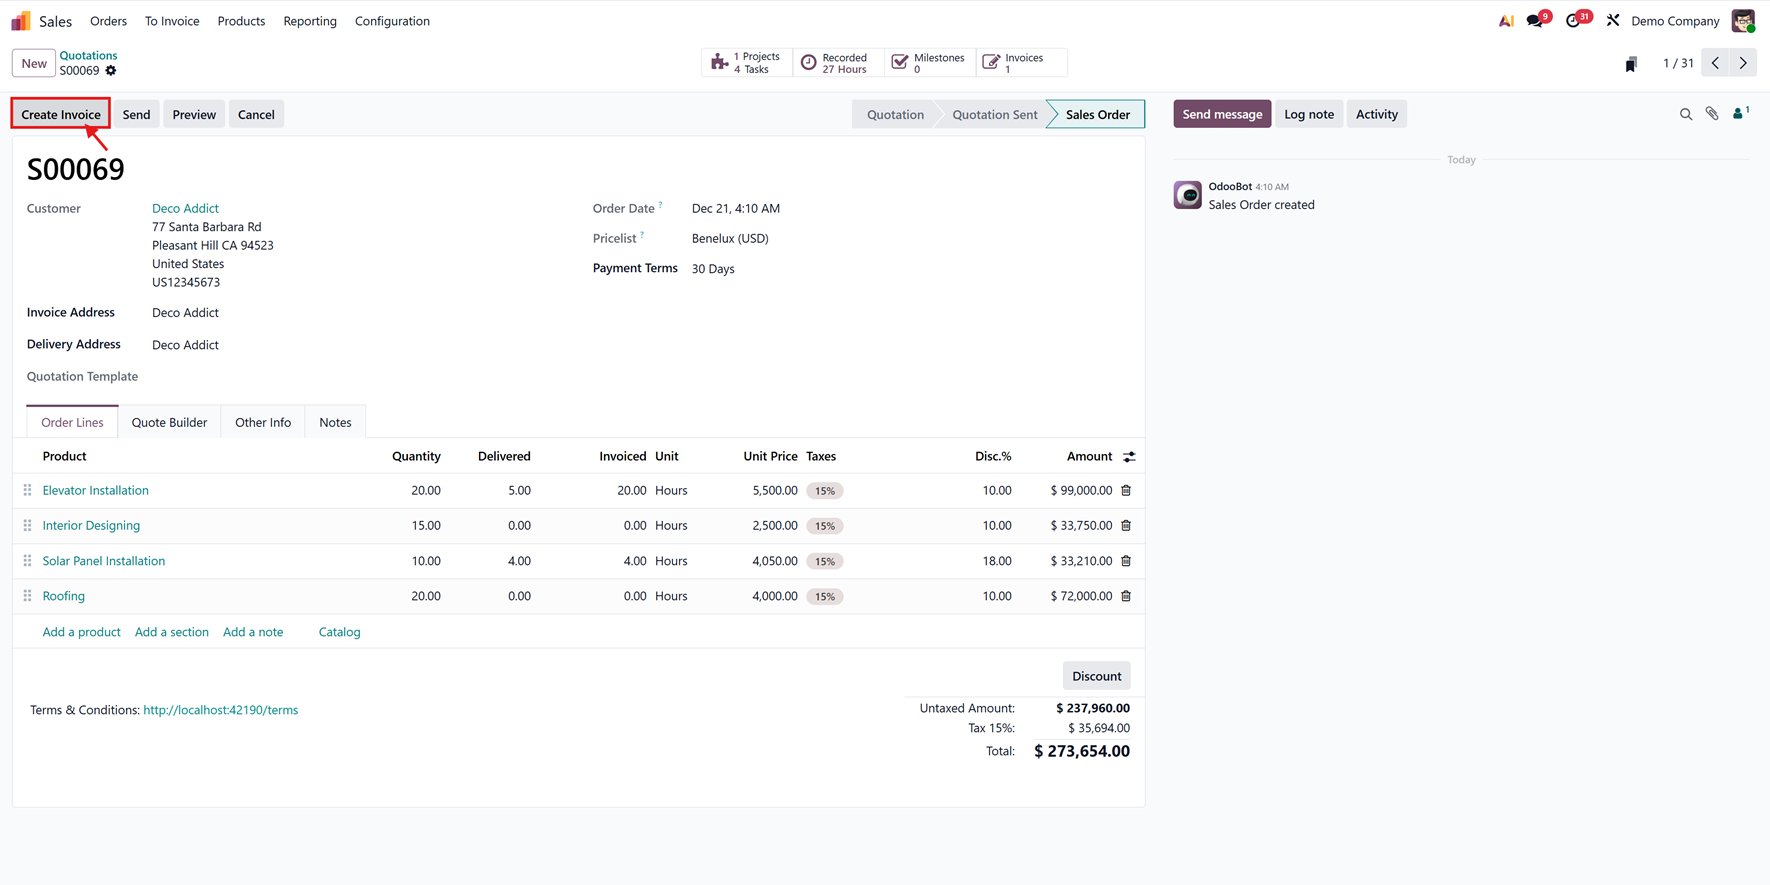Click the Preview button
Viewport: 1770px width, 885px height.
(x=194, y=114)
